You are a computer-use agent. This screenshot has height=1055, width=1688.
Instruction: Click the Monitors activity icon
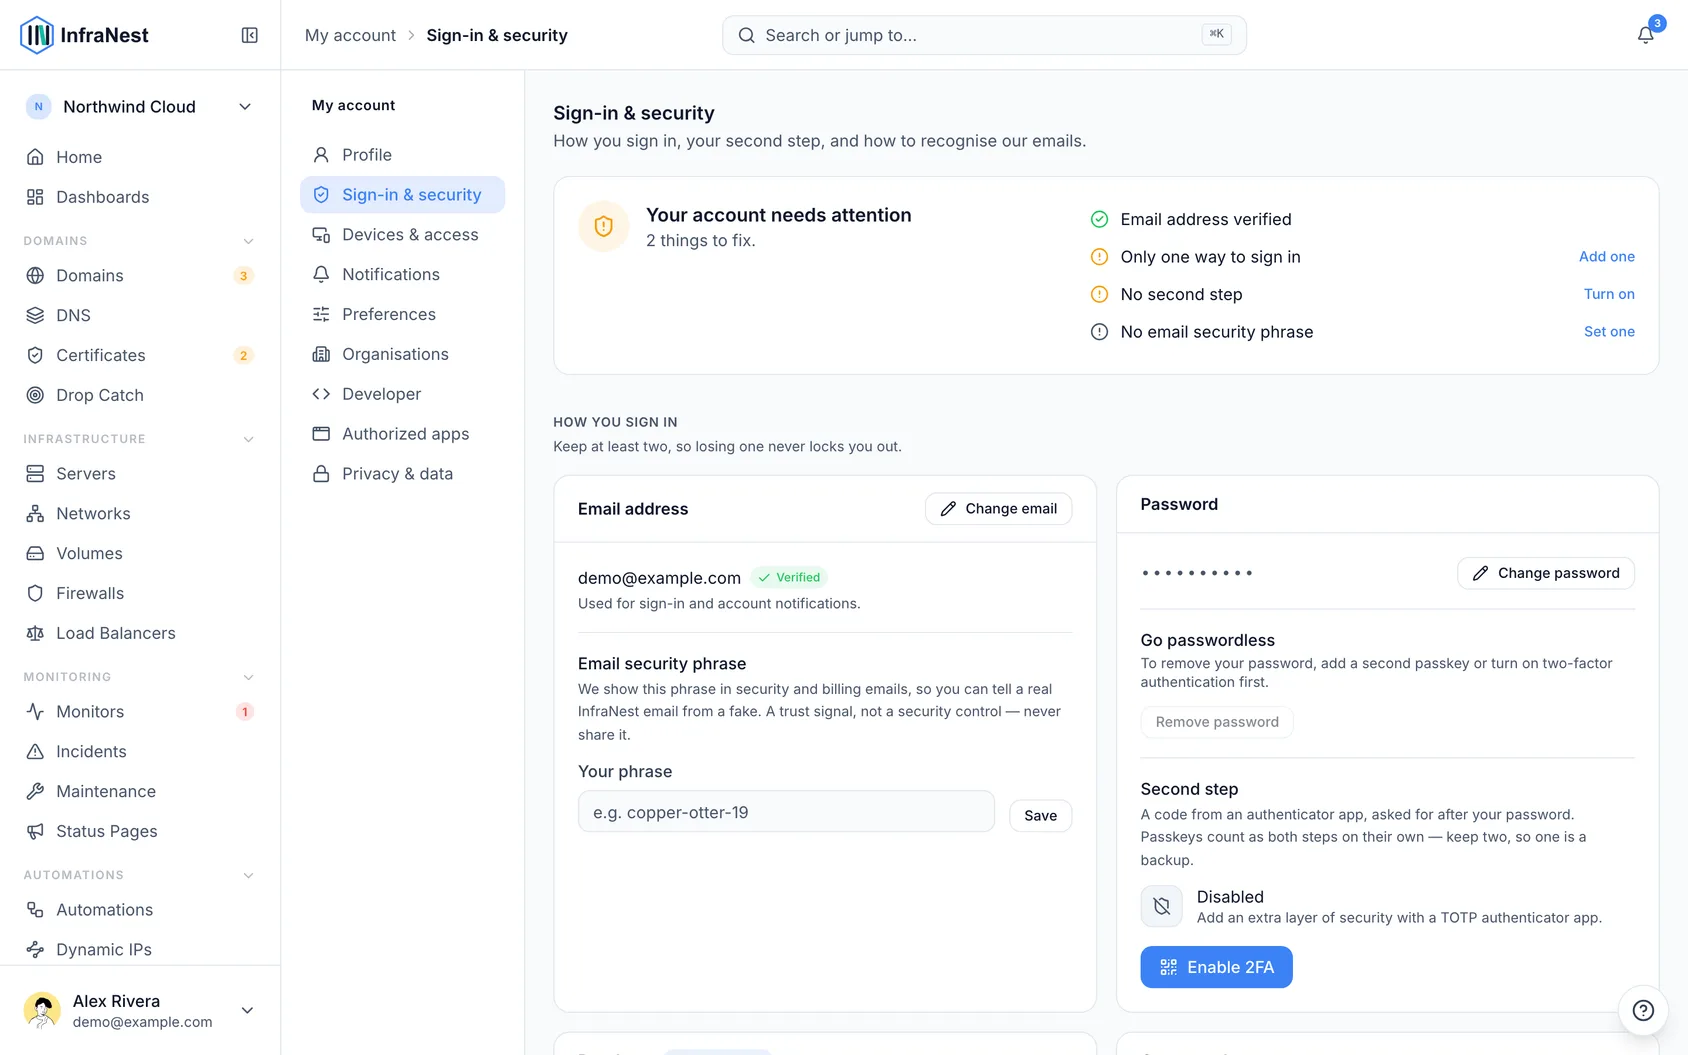click(x=35, y=711)
